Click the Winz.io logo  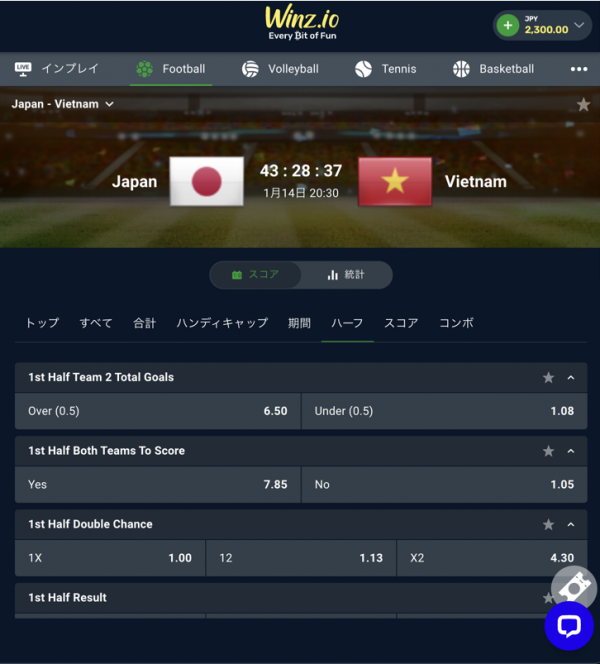pyautogui.click(x=302, y=22)
